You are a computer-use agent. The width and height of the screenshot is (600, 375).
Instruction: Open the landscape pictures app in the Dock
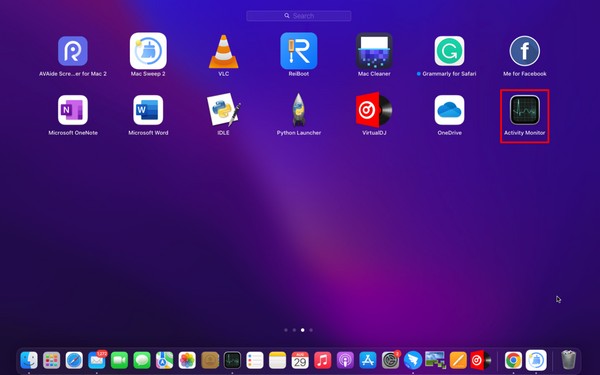pyautogui.click(x=435, y=360)
